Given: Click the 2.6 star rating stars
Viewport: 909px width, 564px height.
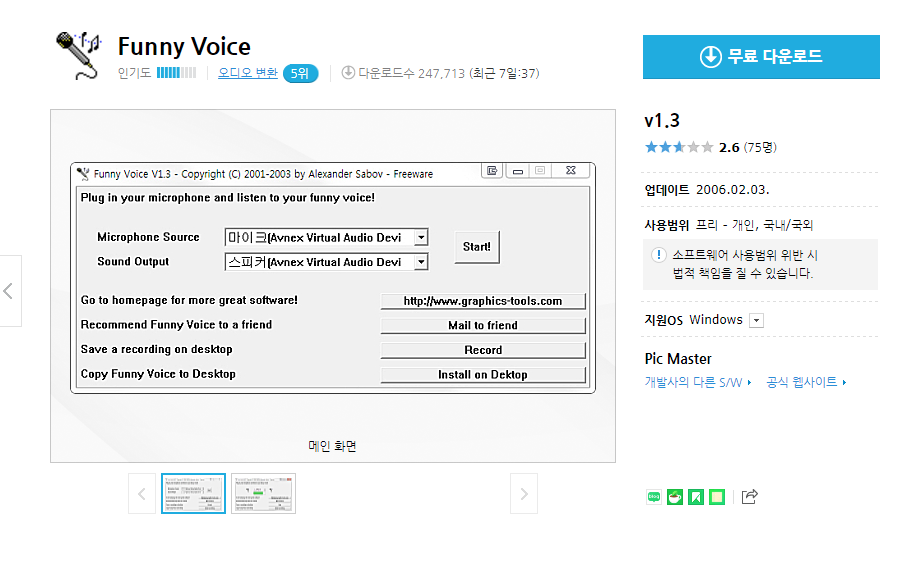Looking at the screenshot, I should tap(679, 147).
